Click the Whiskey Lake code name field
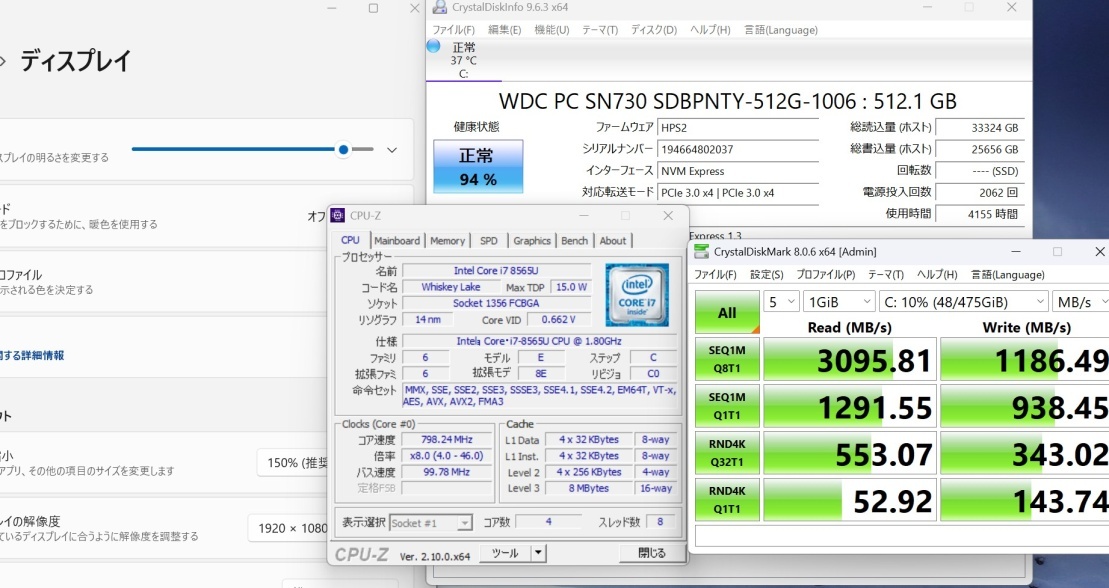The height and width of the screenshot is (588, 1109). 451,287
